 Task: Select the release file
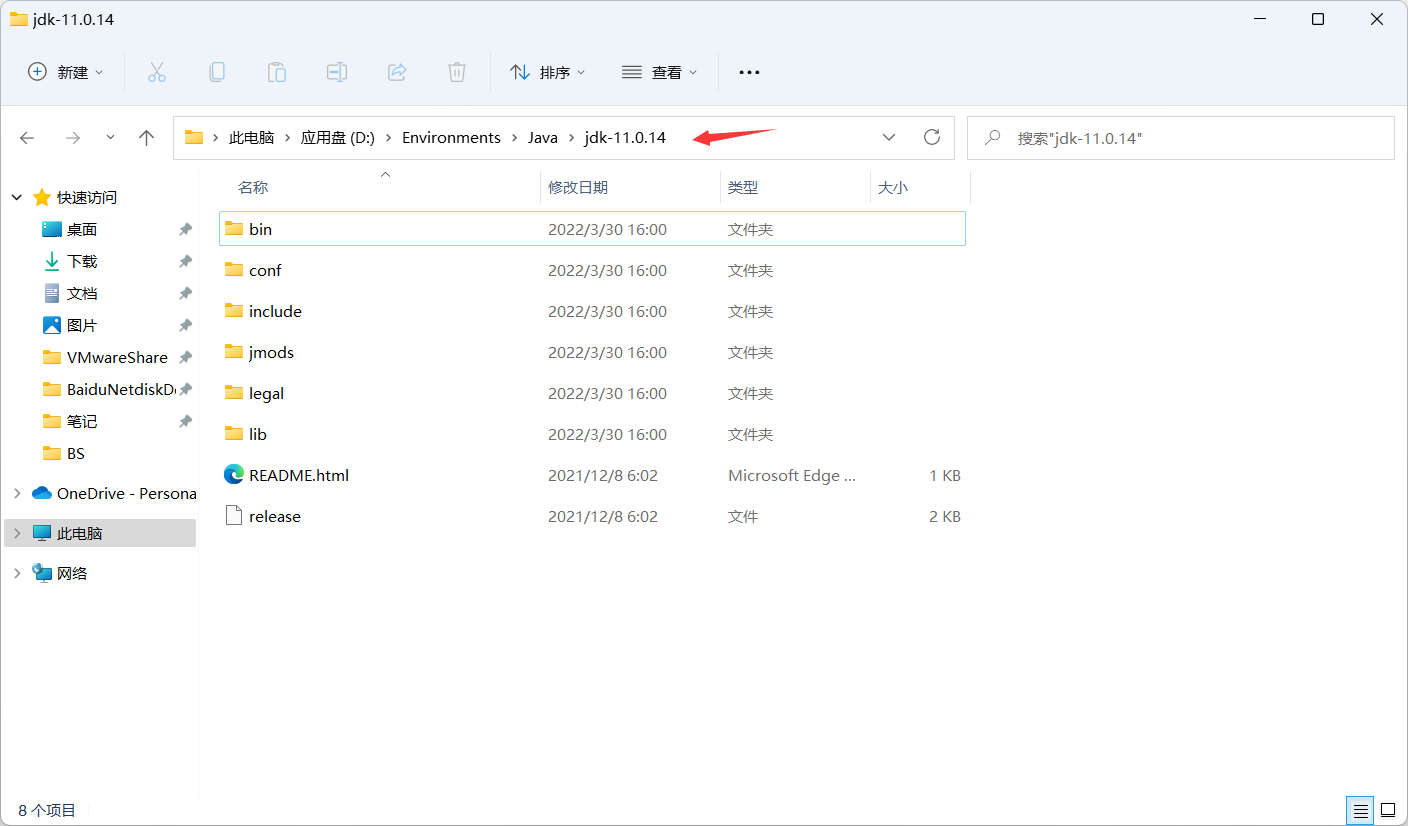[592, 516]
